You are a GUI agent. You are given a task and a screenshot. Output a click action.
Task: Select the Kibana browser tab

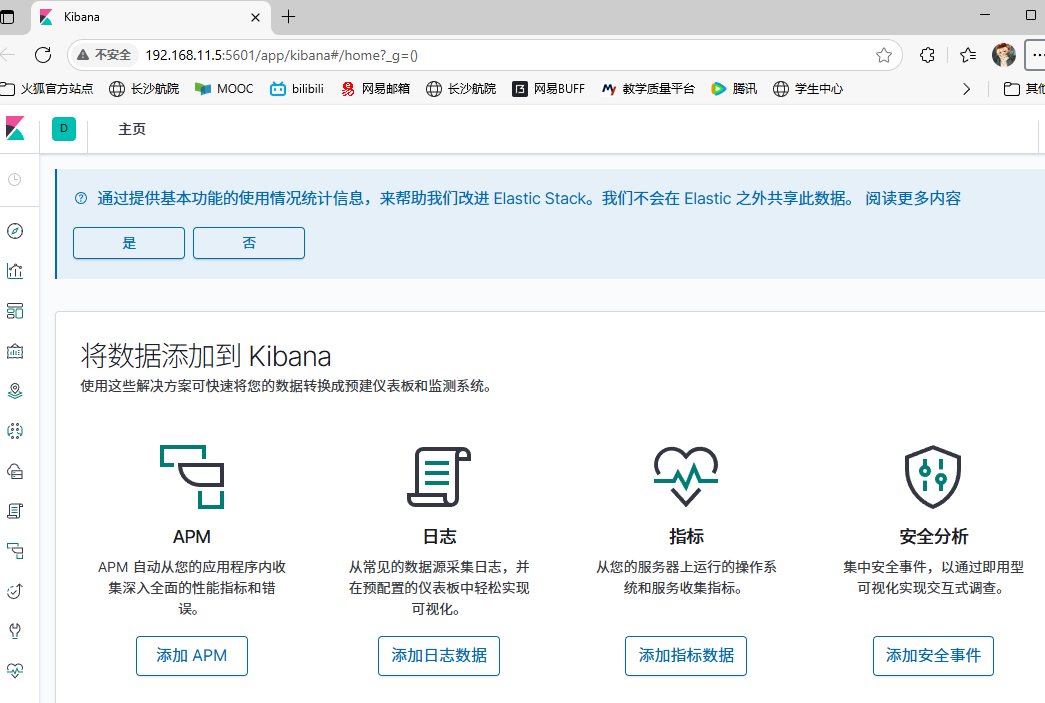click(x=150, y=17)
